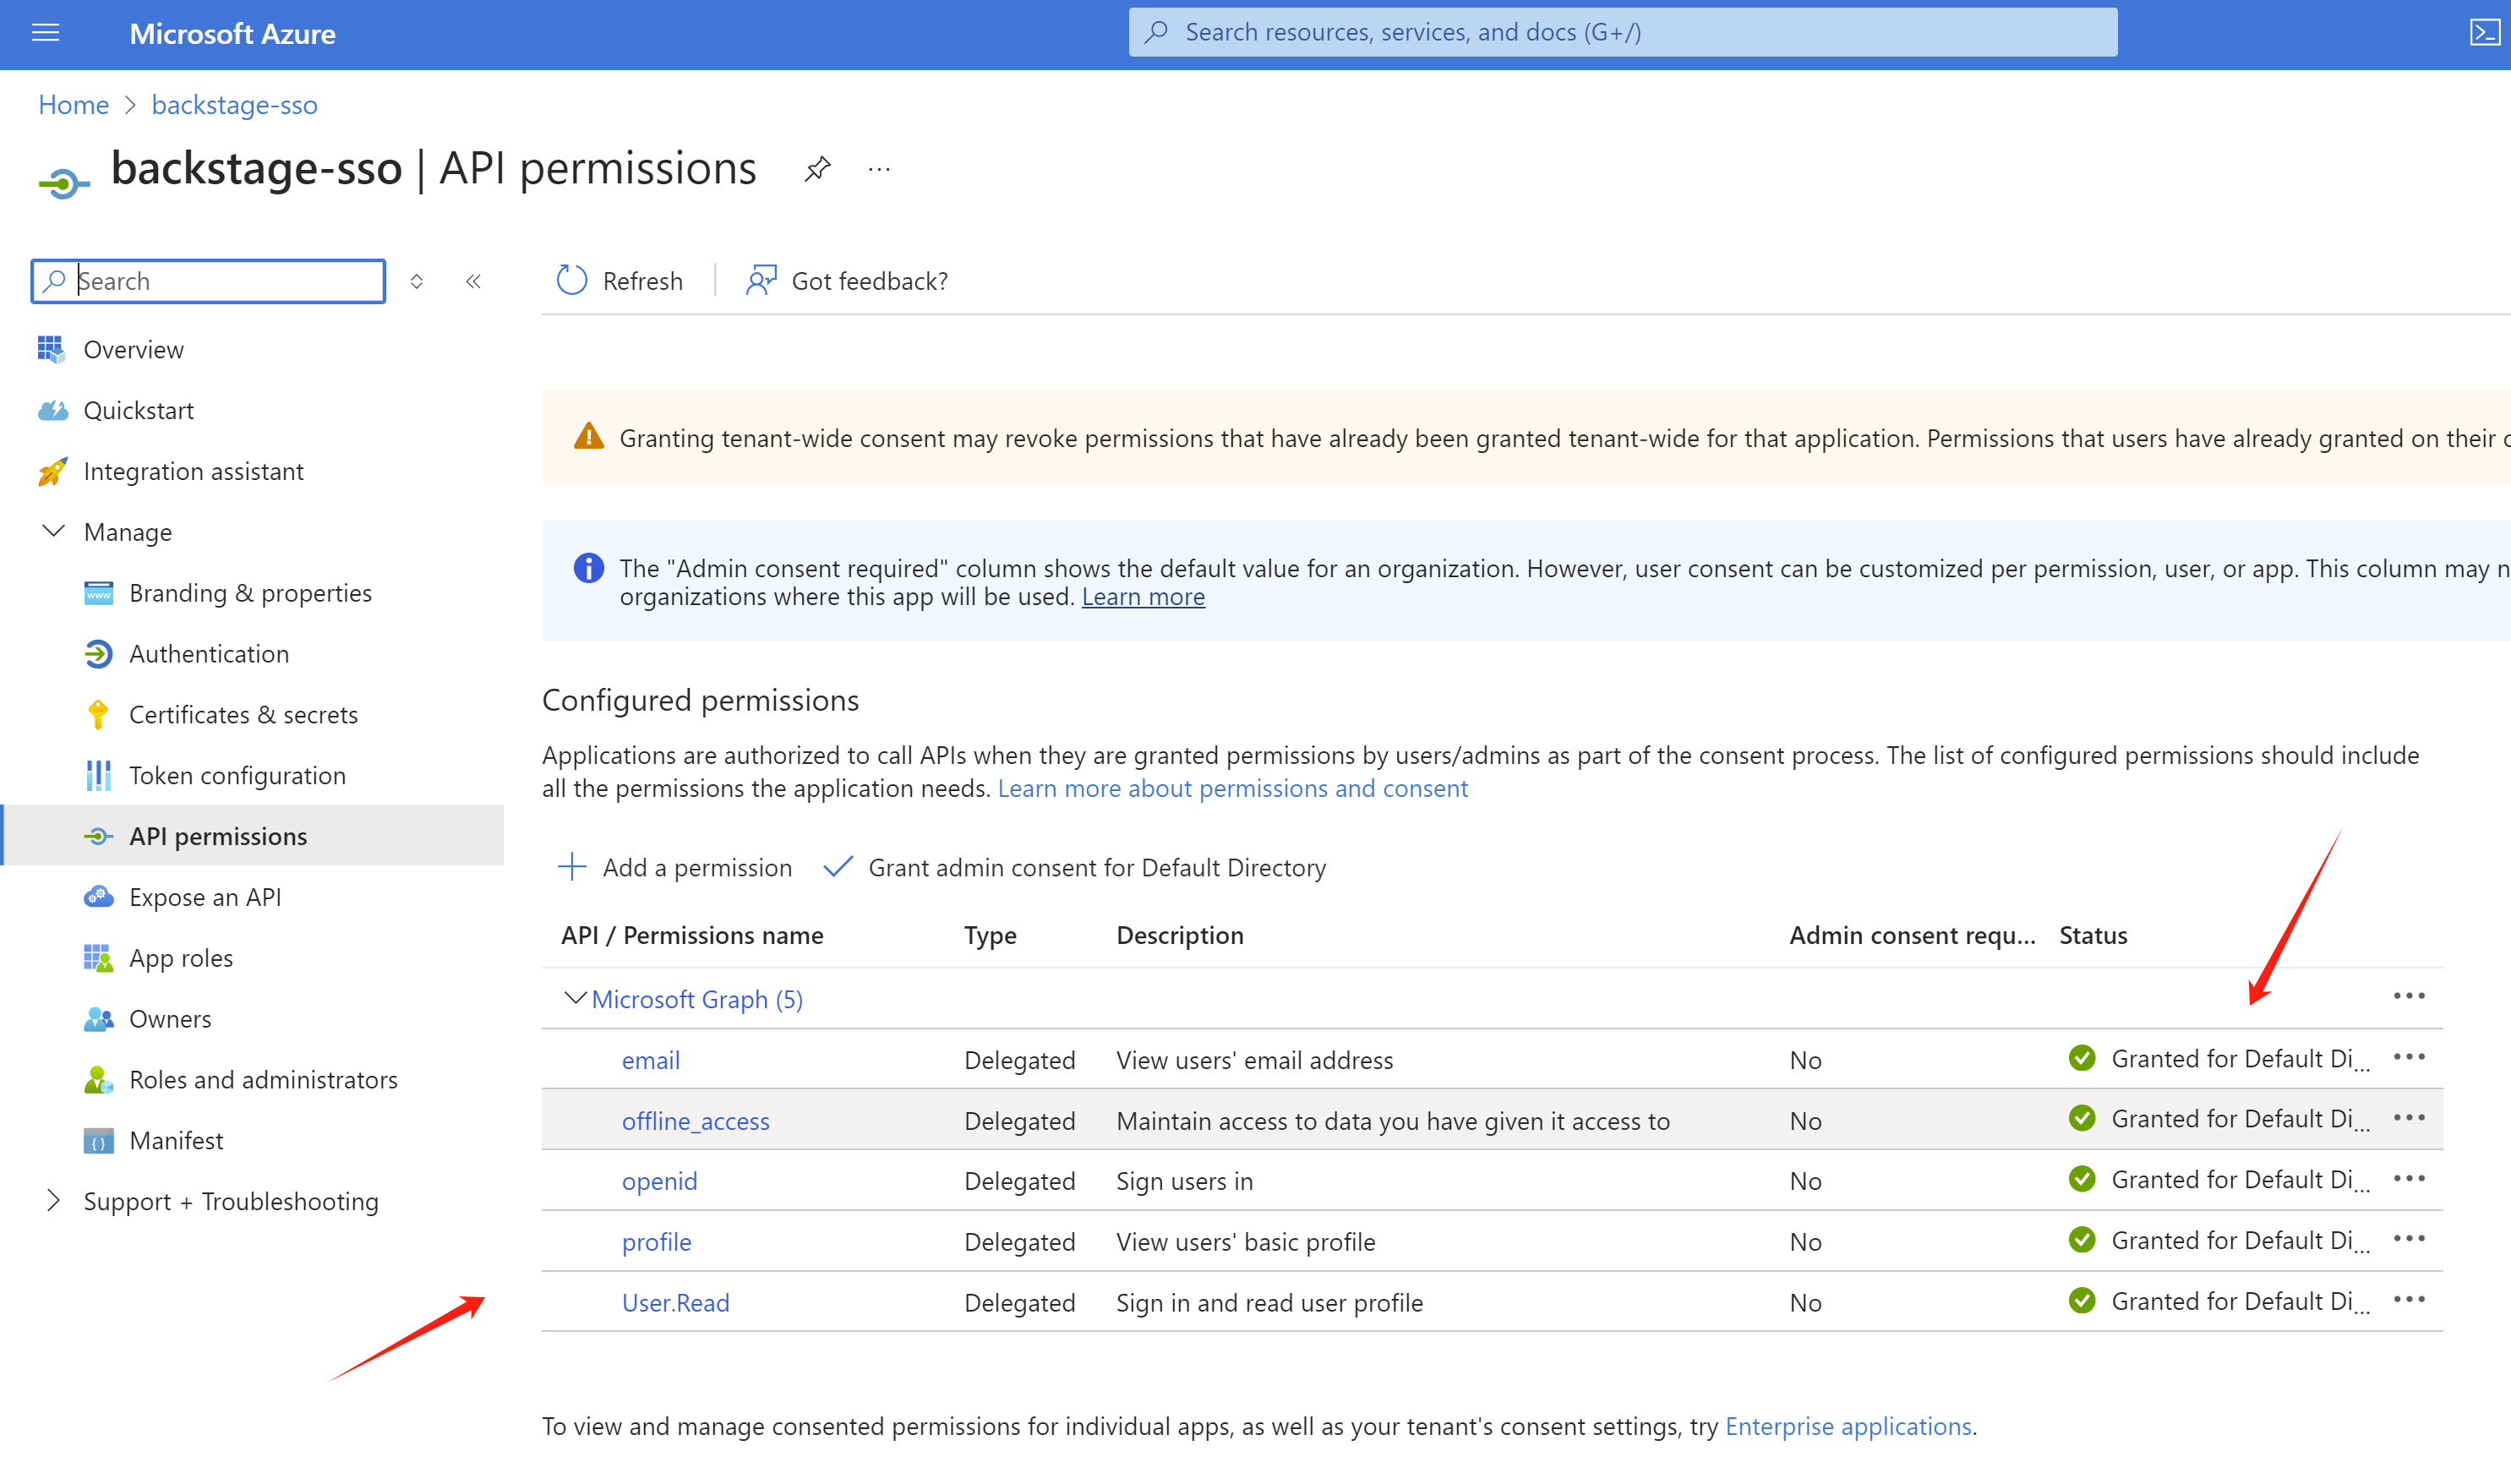Open the Microsoft Graph group's ellipsis menu
2511x1484 pixels.
(x=2408, y=996)
